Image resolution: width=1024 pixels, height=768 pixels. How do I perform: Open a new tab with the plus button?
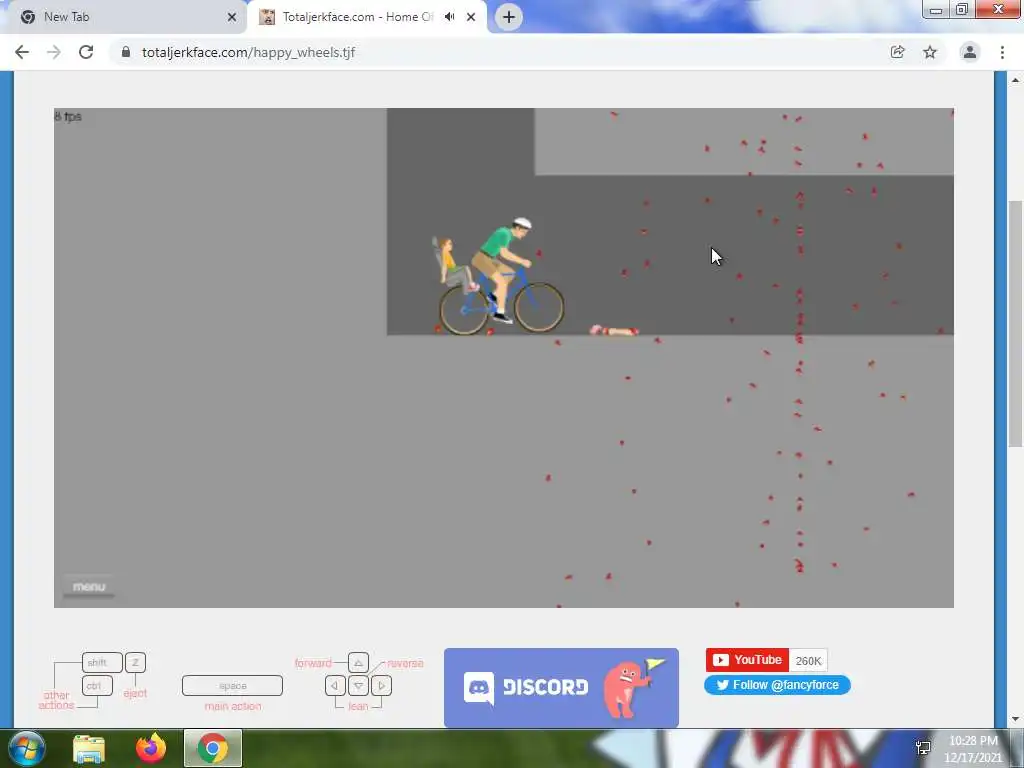tap(509, 17)
